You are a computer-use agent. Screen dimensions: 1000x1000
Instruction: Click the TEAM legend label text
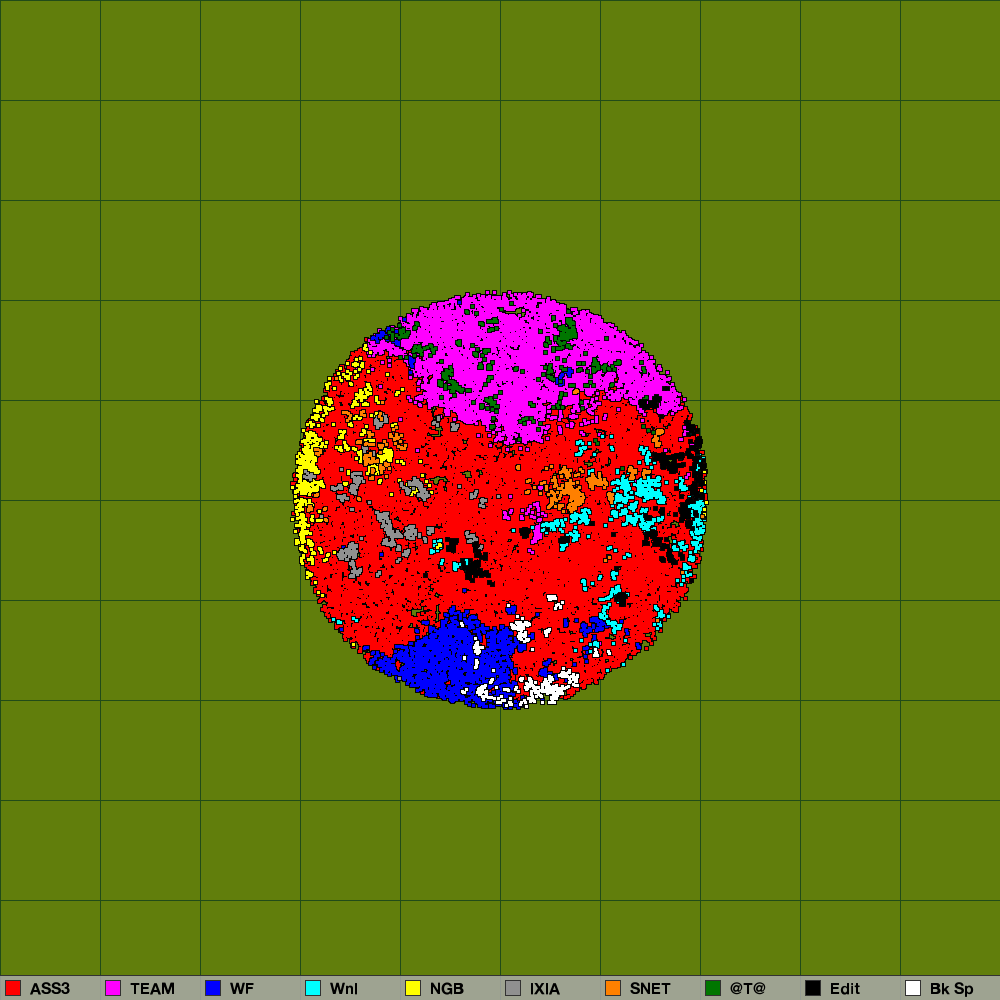point(152,989)
